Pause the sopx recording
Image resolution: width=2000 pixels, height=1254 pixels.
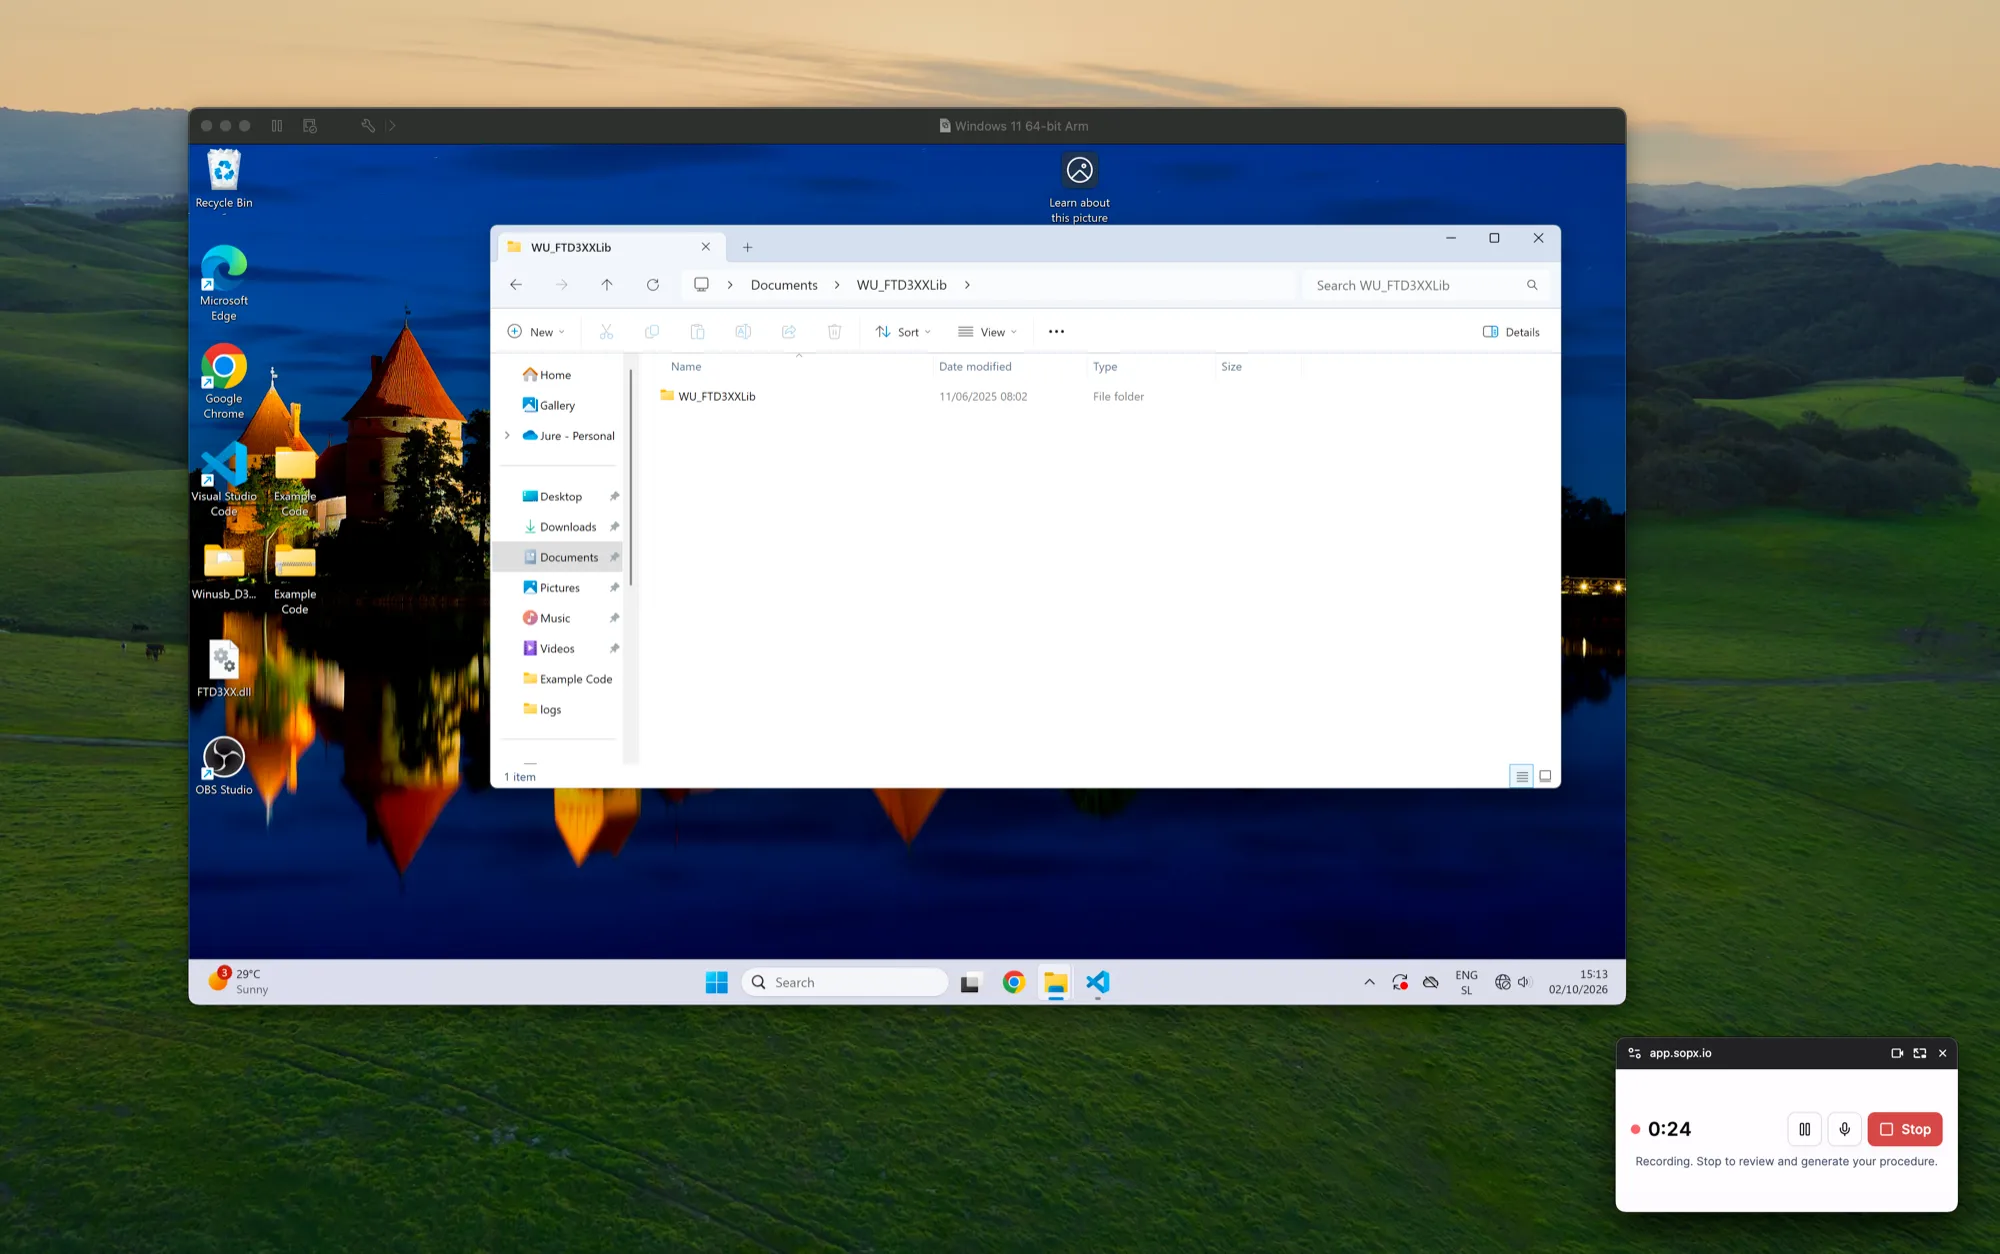point(1805,1129)
